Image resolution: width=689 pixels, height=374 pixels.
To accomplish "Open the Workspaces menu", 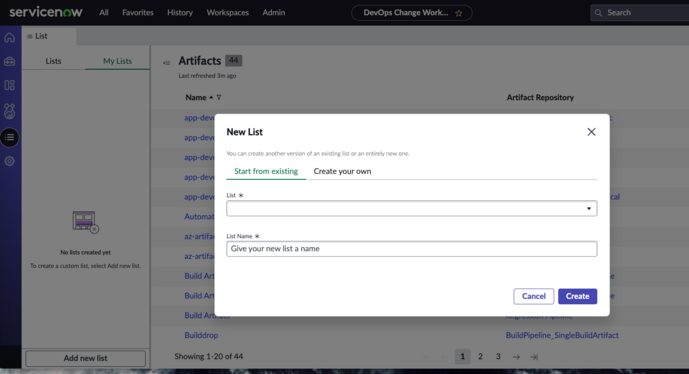I will coord(228,13).
